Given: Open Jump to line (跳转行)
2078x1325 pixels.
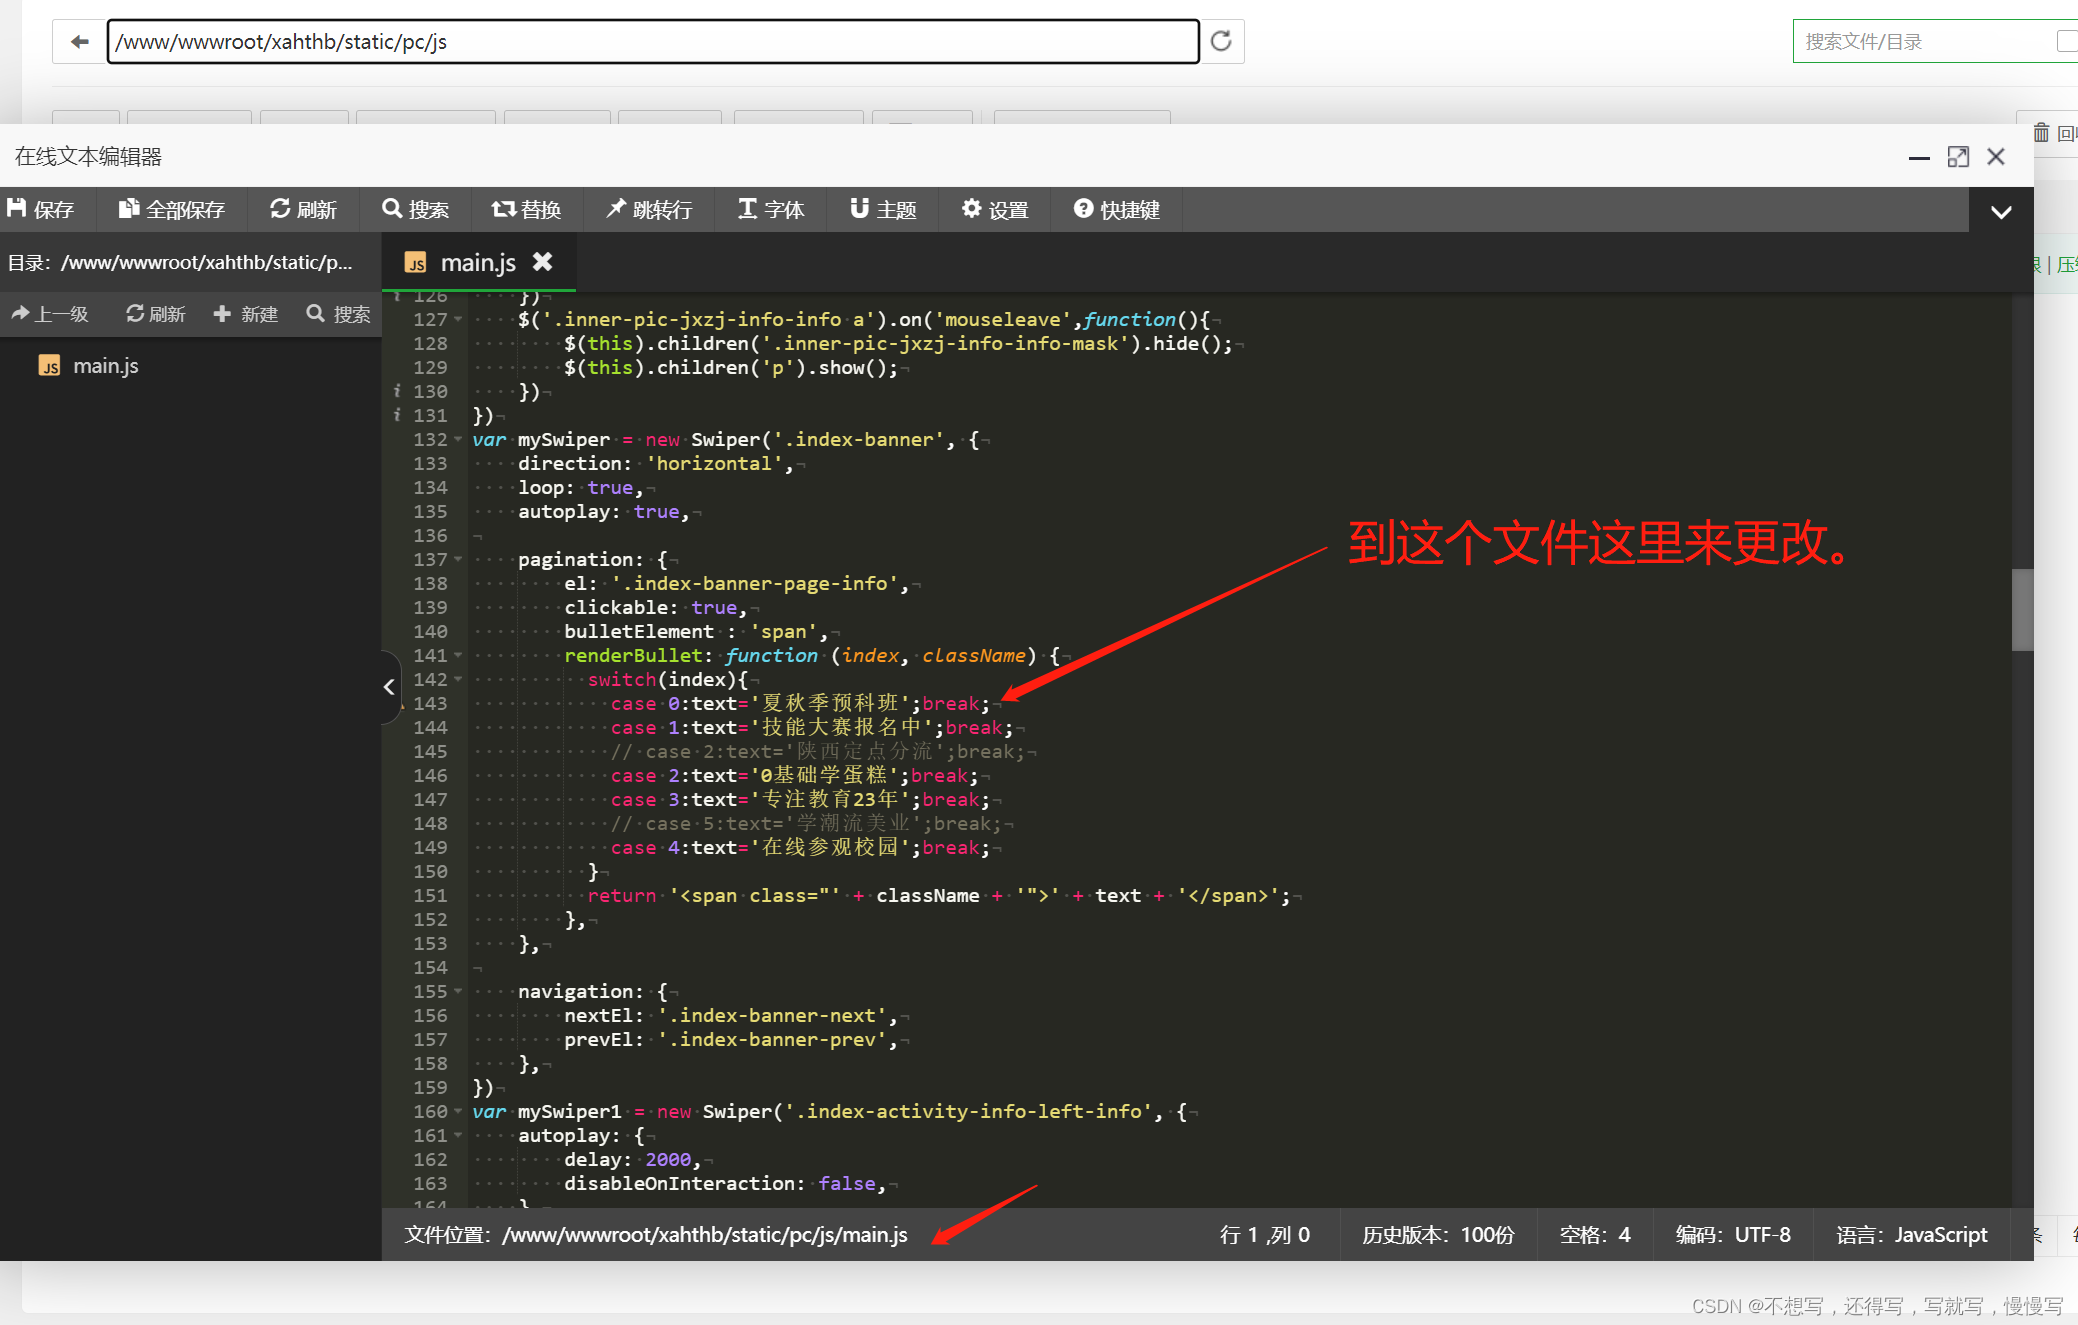Looking at the screenshot, I should (x=649, y=209).
